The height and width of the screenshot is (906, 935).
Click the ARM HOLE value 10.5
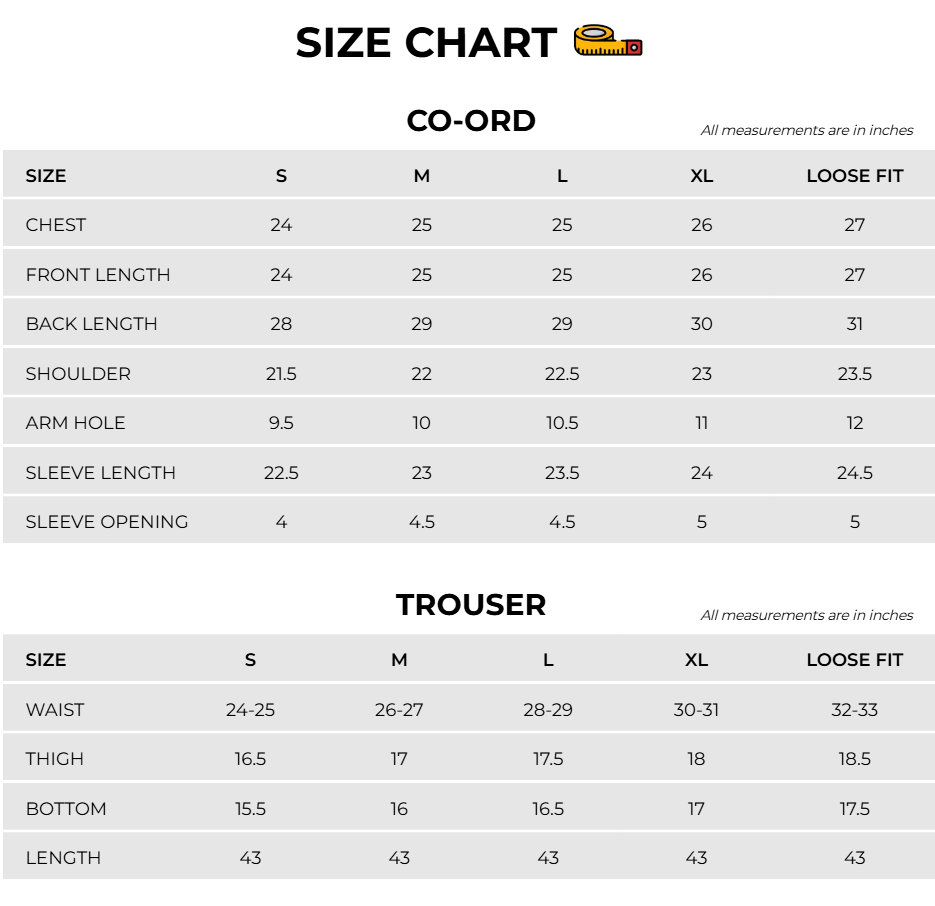coord(562,423)
